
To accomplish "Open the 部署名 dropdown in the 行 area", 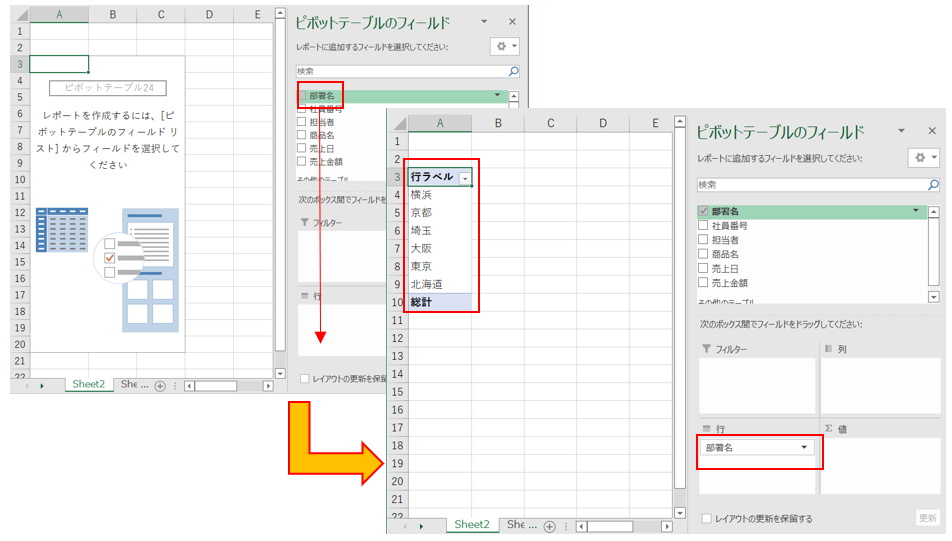I will [x=804, y=448].
